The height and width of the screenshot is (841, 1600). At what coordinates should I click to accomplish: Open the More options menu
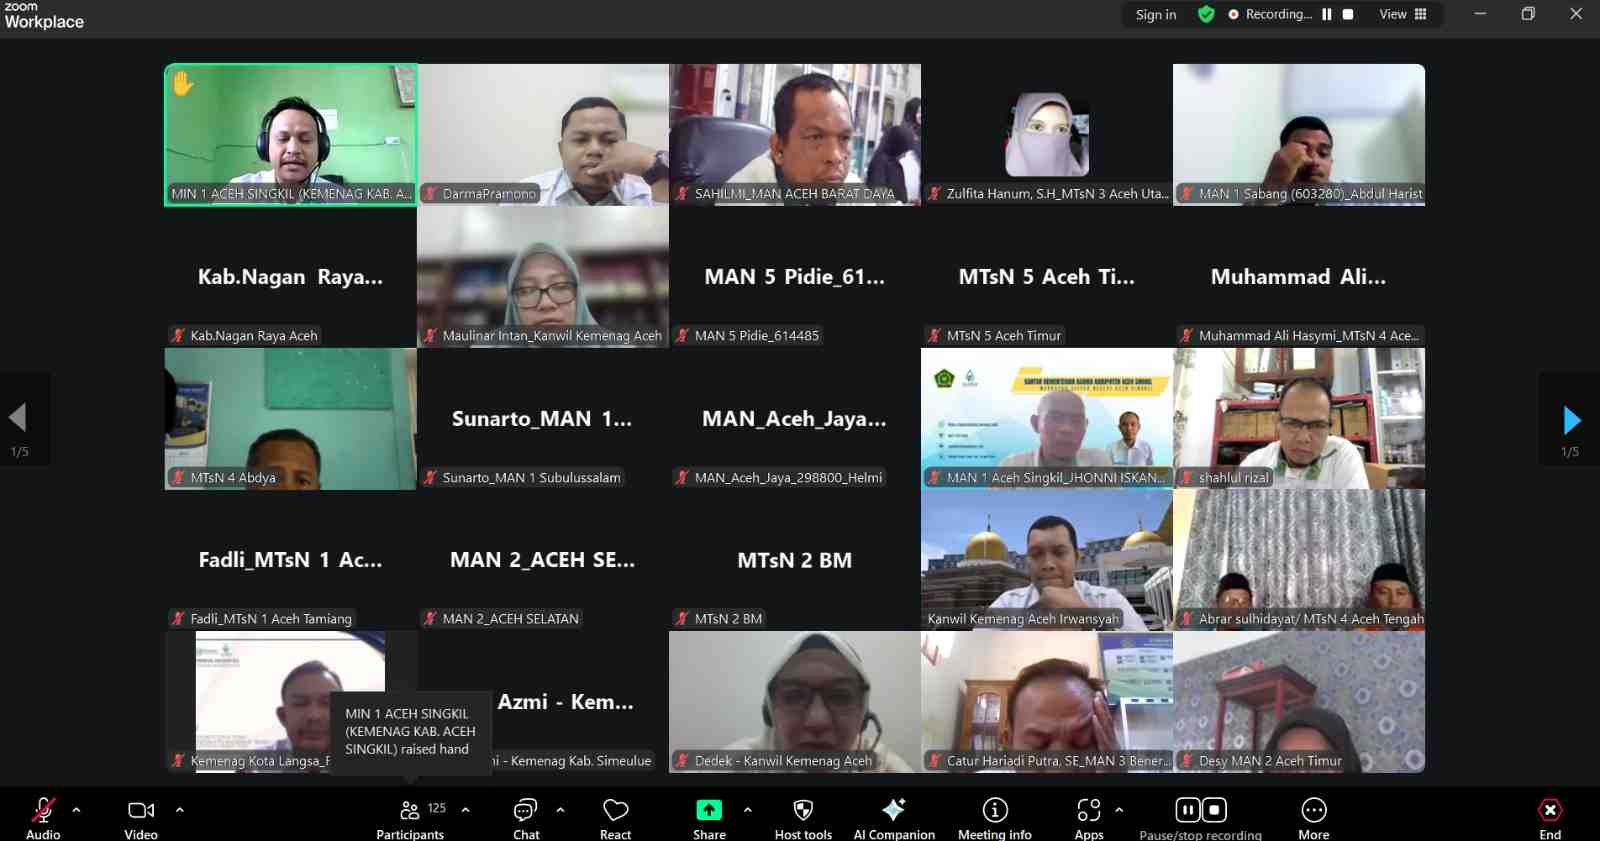1314,817
